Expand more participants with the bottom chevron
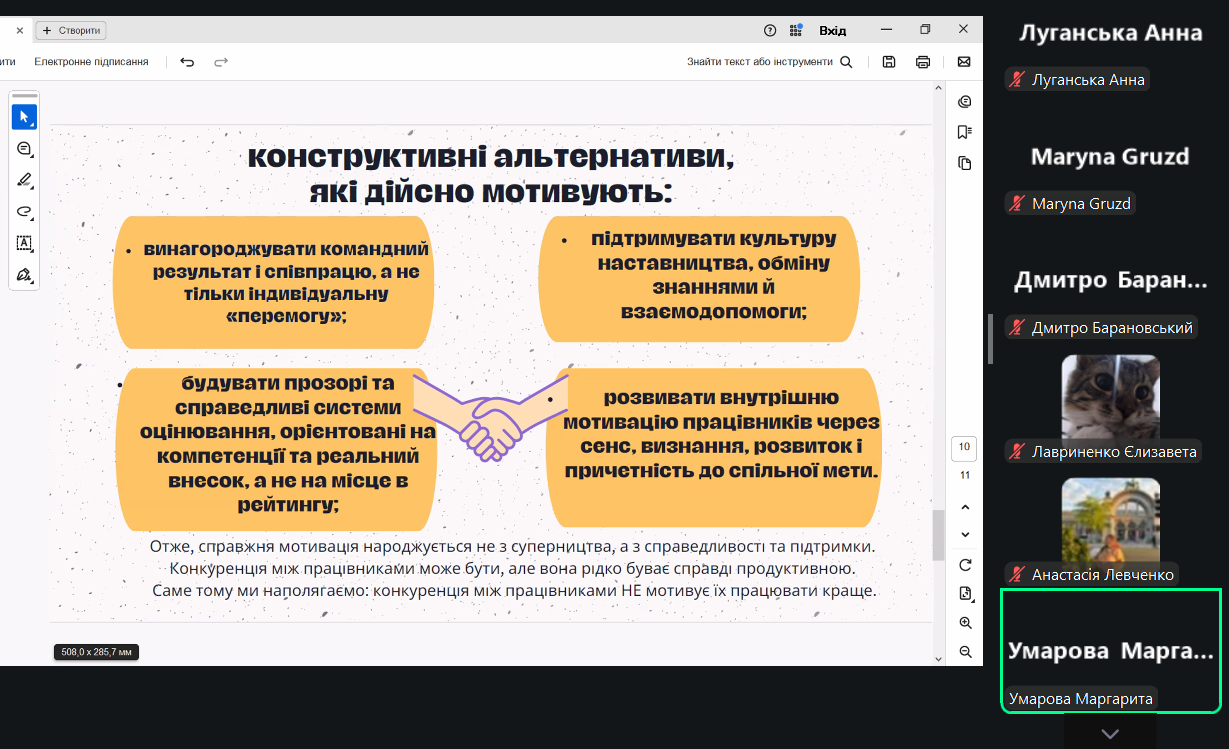1229x749 pixels. click(1109, 734)
